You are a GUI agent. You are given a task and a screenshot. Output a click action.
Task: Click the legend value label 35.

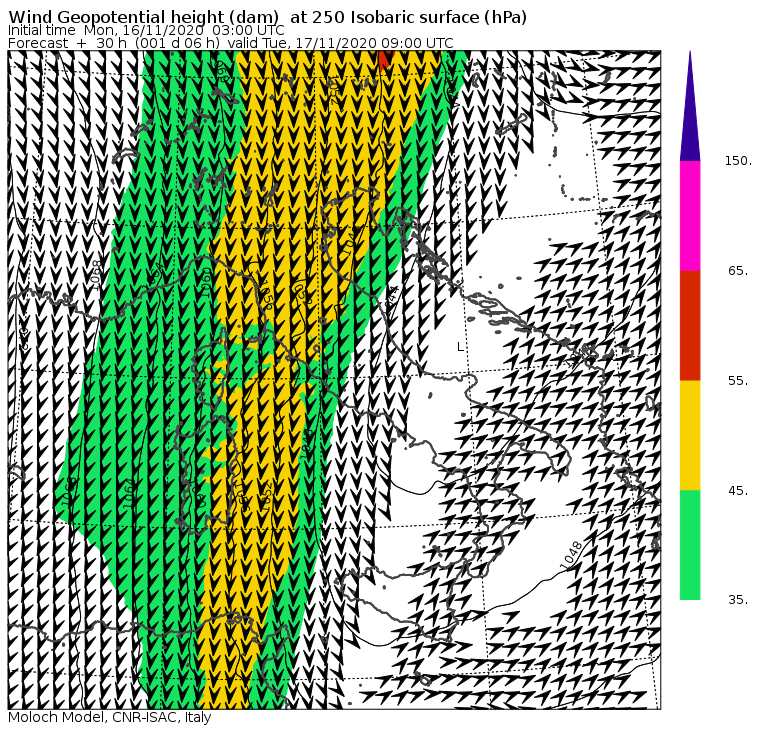738,600
